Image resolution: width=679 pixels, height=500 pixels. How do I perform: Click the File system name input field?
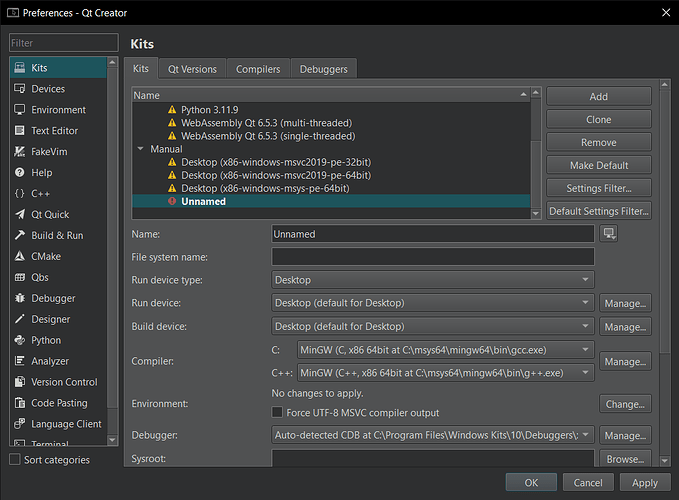pyautogui.click(x=432, y=257)
